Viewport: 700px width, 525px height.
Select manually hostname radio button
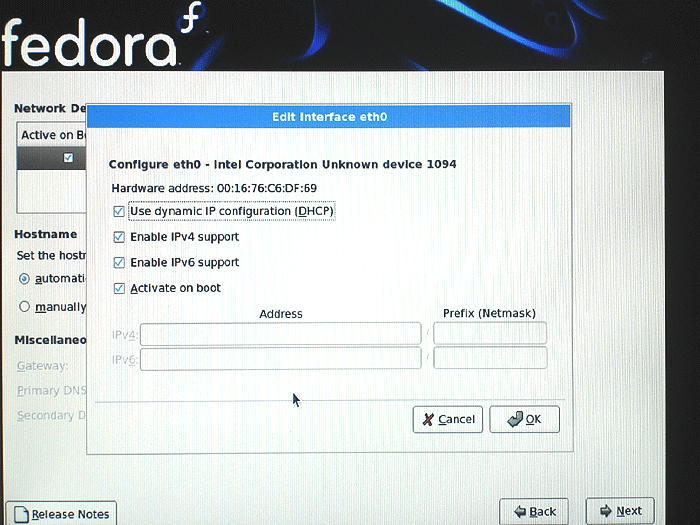click(25, 307)
